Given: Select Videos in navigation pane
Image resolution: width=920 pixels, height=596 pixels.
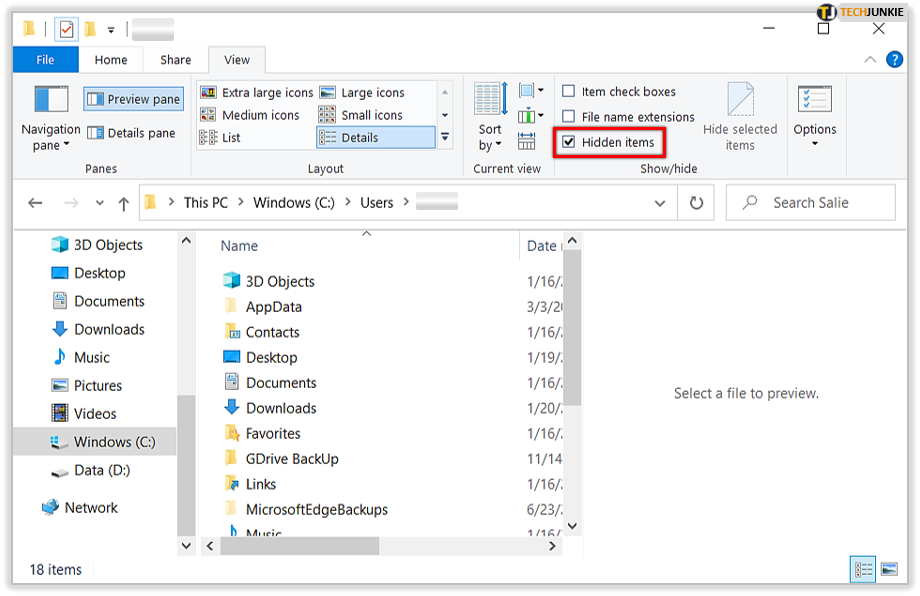Looking at the screenshot, I should [84, 414].
